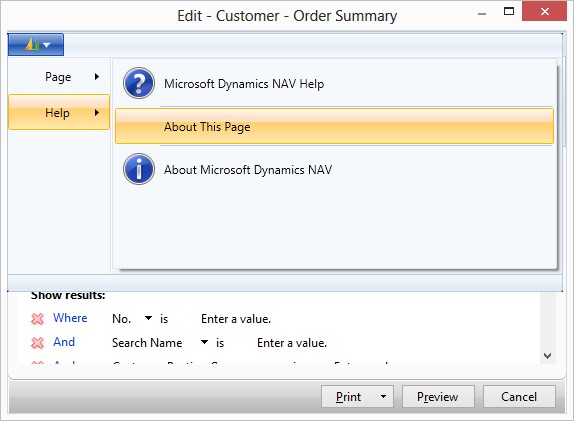Click the filter pane scroll down arrow

tap(548, 356)
